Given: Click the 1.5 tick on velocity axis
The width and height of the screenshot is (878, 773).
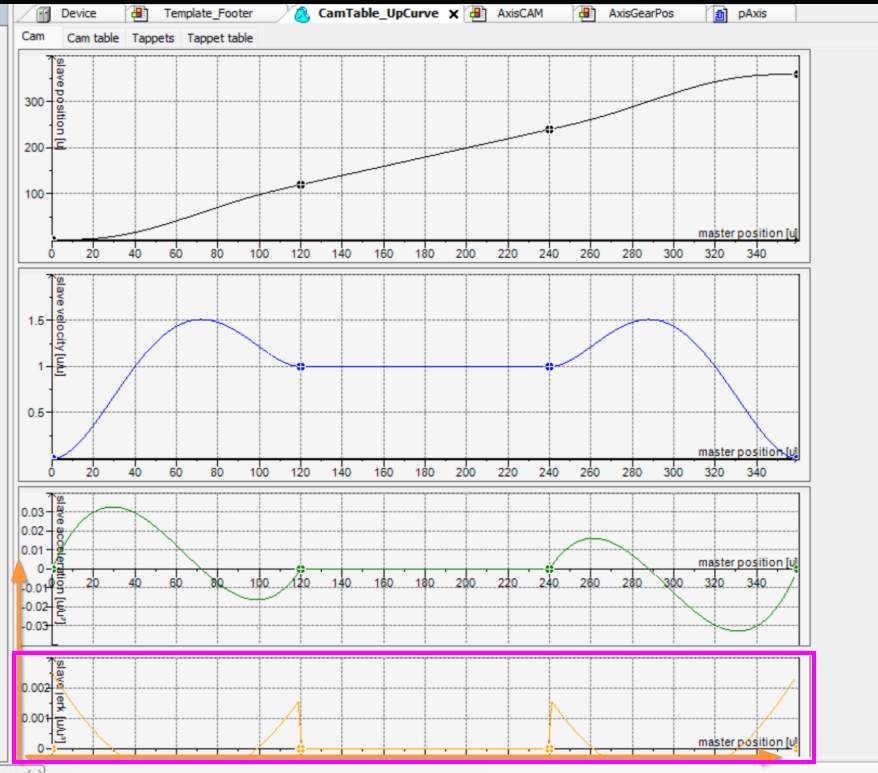Looking at the screenshot, I should [x=36, y=321].
